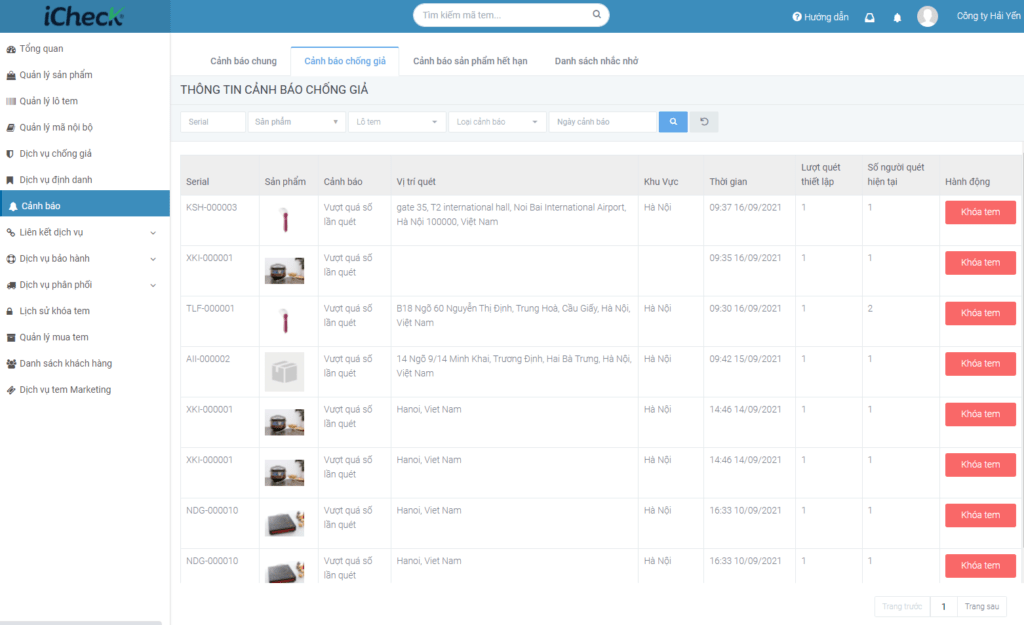The width and height of the screenshot is (1024, 625).
Task: Open the Lô tem filter dropdown
Action: tap(397, 121)
